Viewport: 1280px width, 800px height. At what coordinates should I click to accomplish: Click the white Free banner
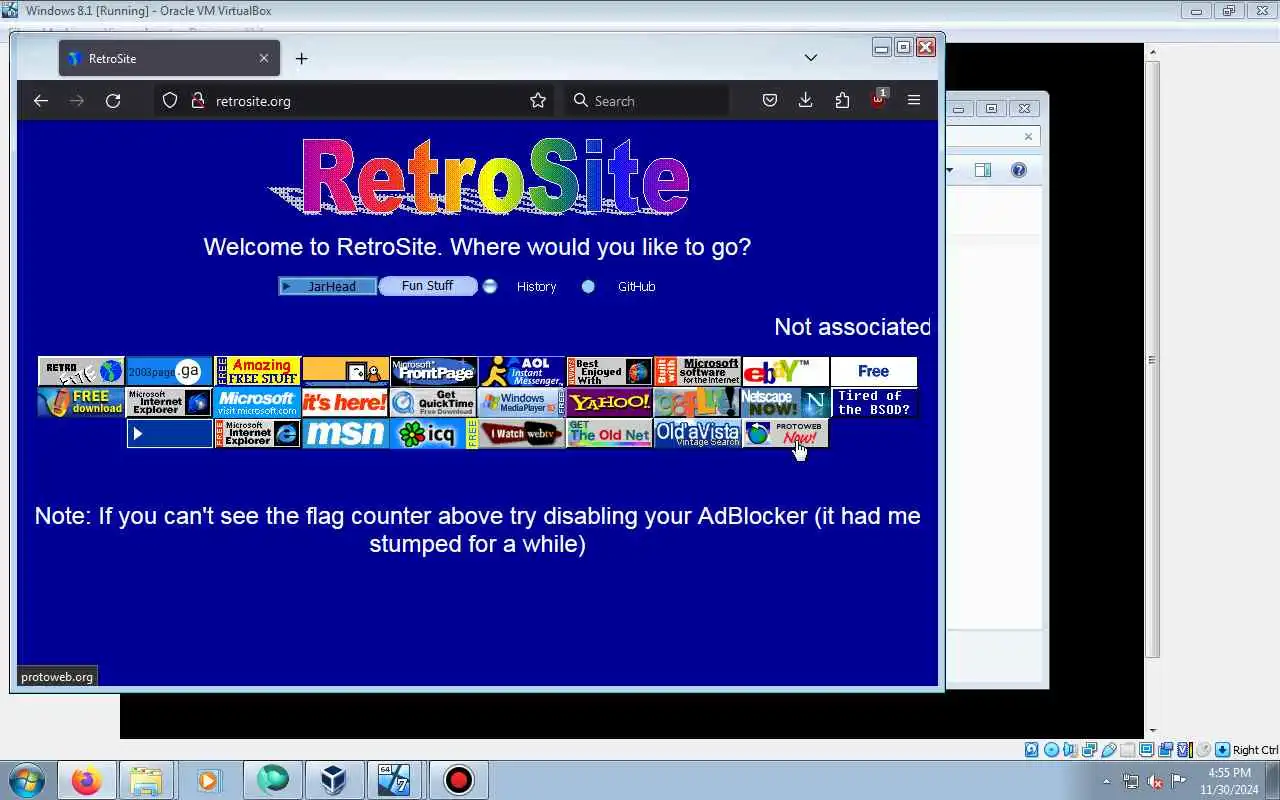(x=873, y=371)
